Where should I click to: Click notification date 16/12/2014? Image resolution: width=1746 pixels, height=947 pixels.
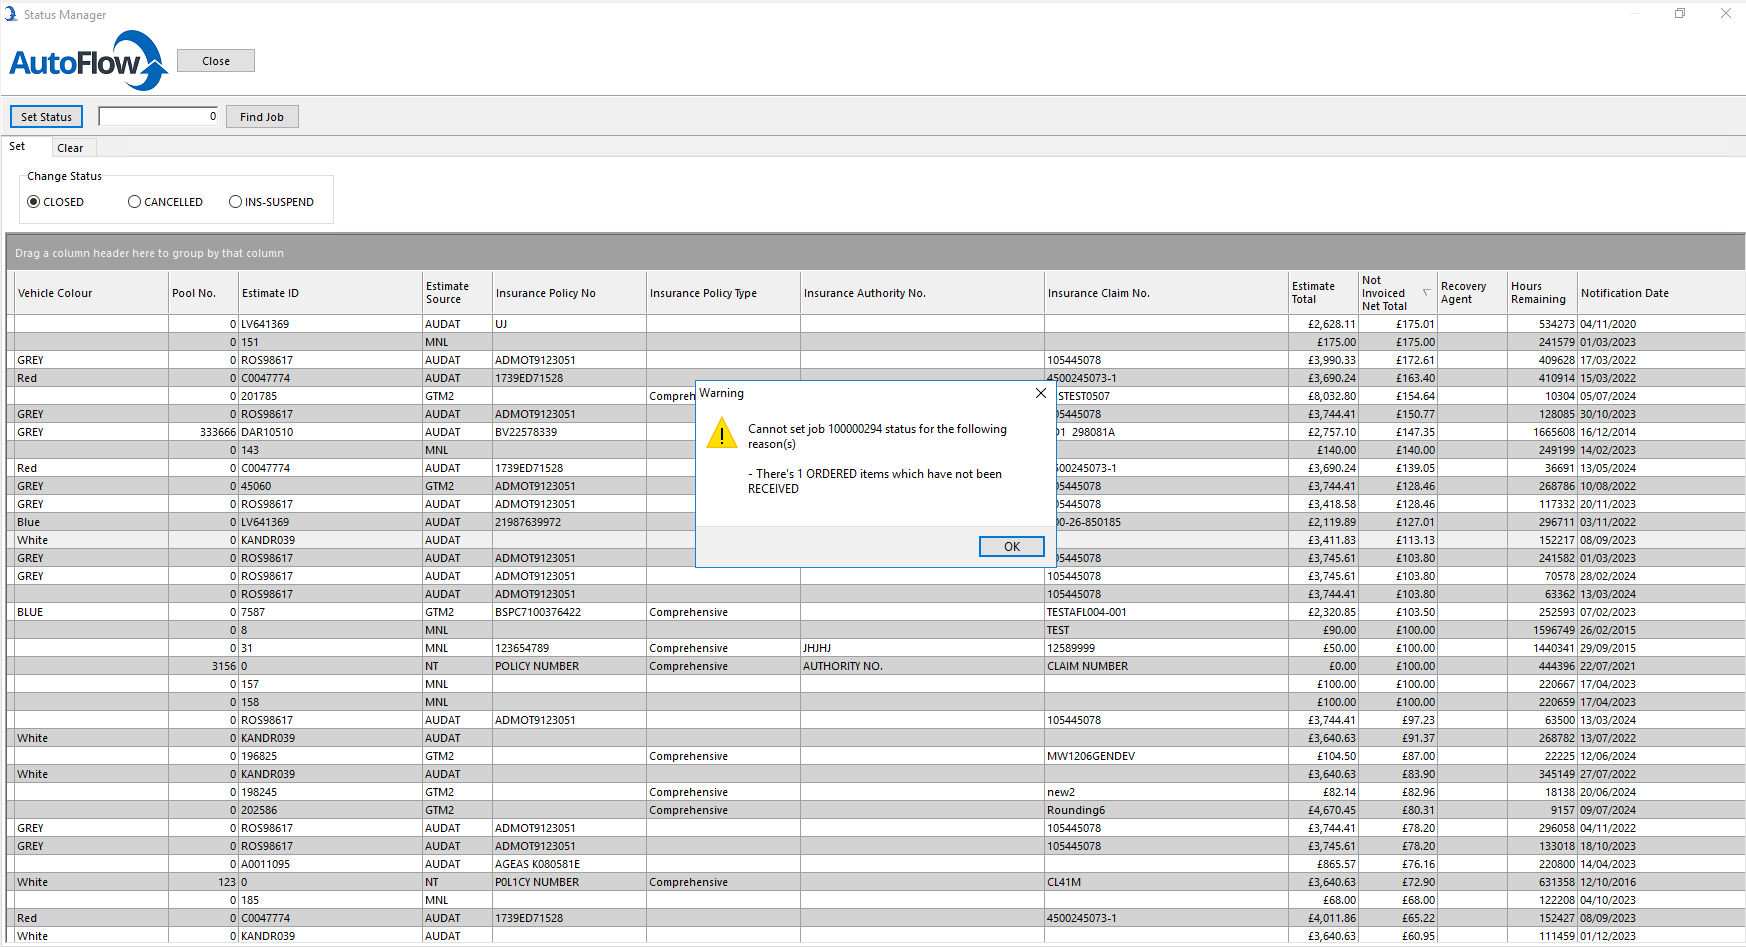tap(1661, 432)
